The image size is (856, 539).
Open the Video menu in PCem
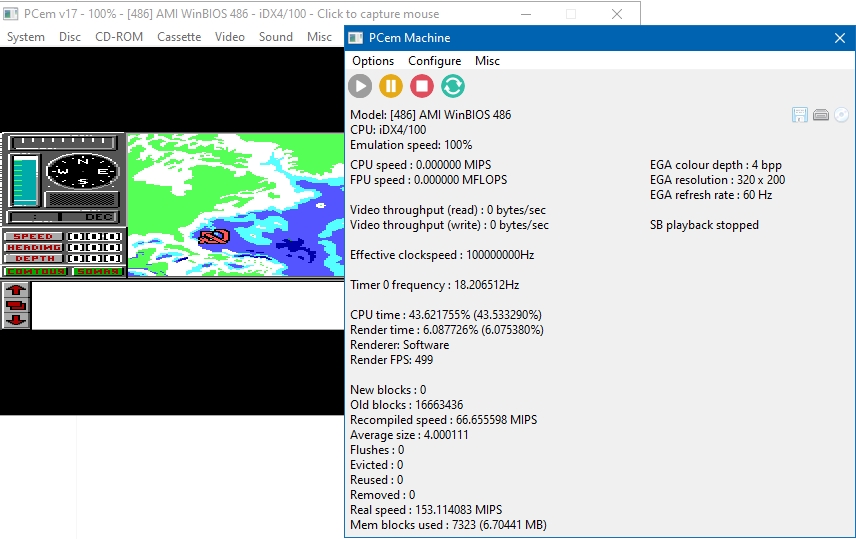pyautogui.click(x=230, y=37)
